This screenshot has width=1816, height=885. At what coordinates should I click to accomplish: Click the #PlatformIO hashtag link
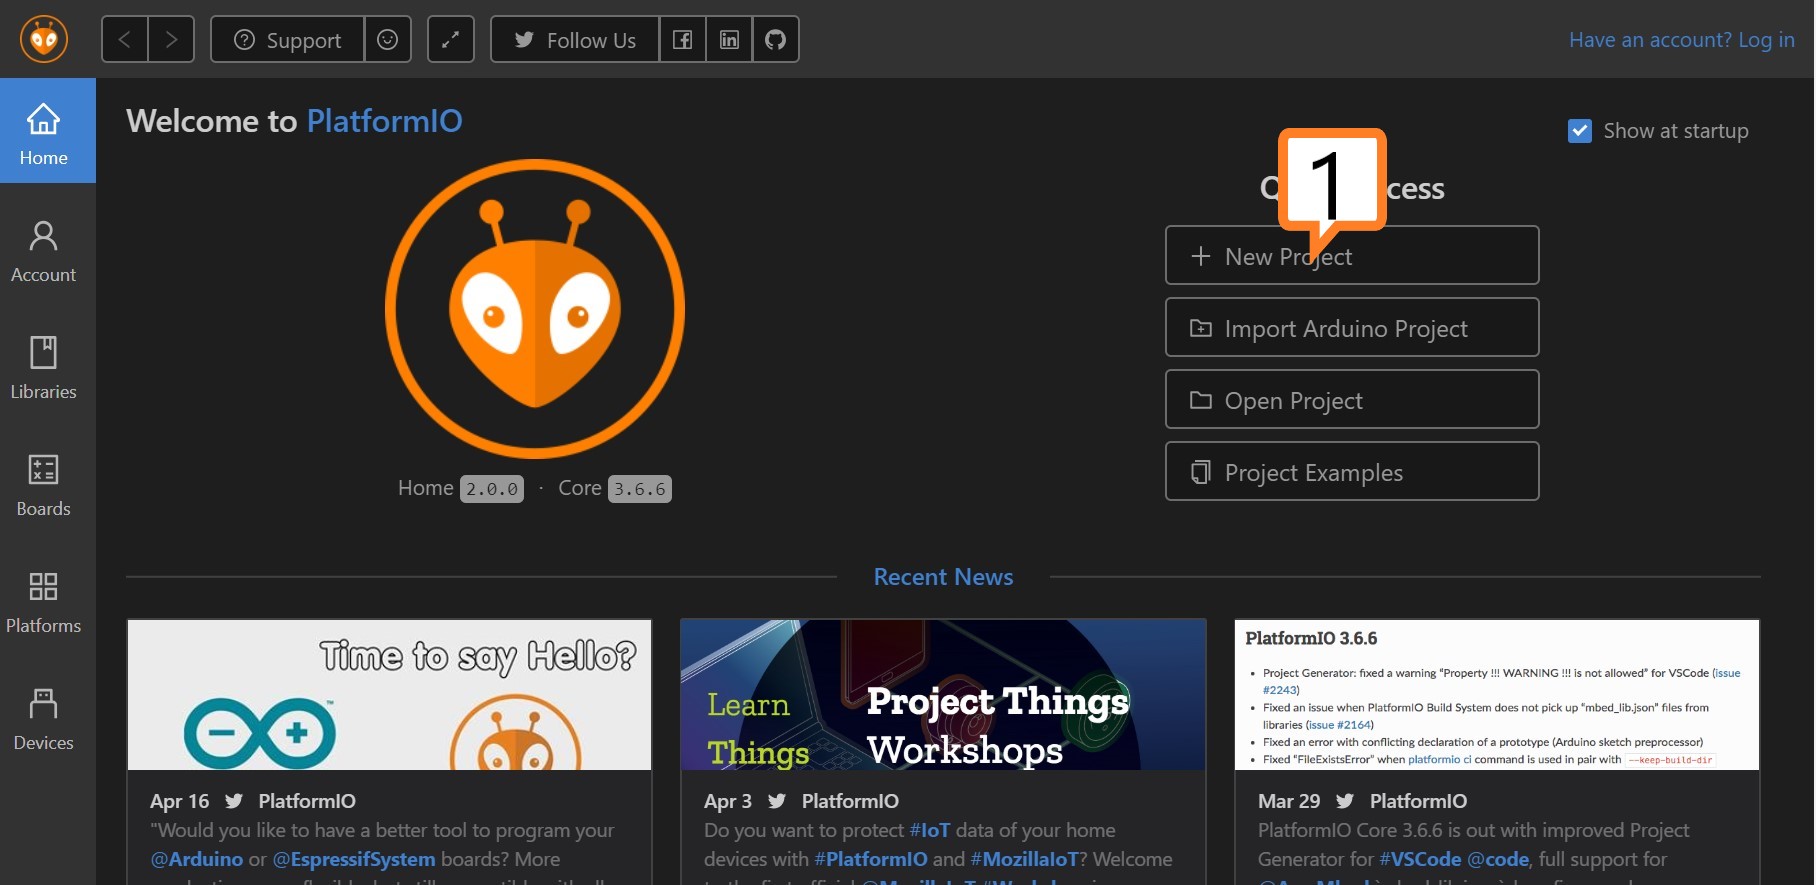(871, 859)
